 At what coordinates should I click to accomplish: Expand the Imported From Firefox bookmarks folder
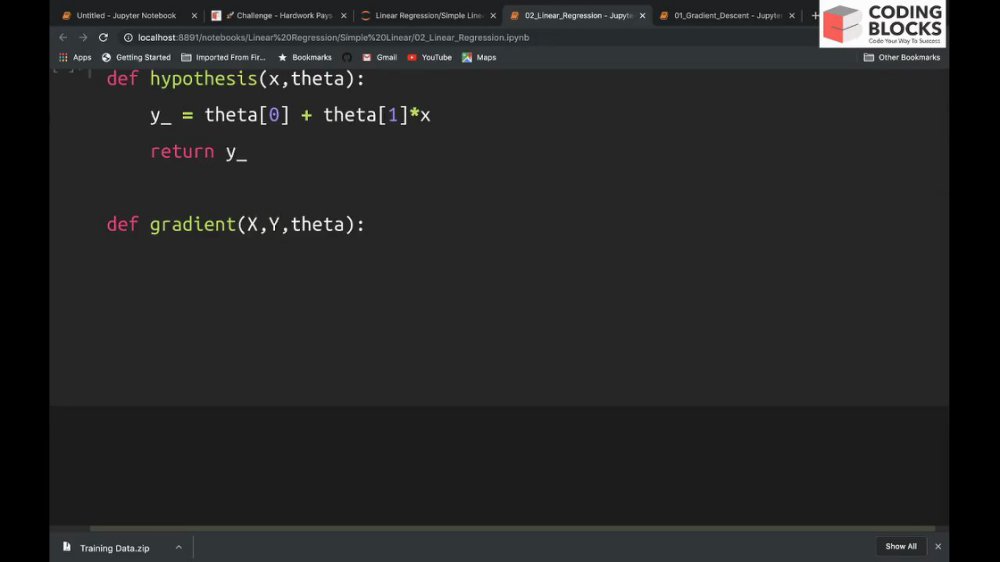click(x=223, y=57)
